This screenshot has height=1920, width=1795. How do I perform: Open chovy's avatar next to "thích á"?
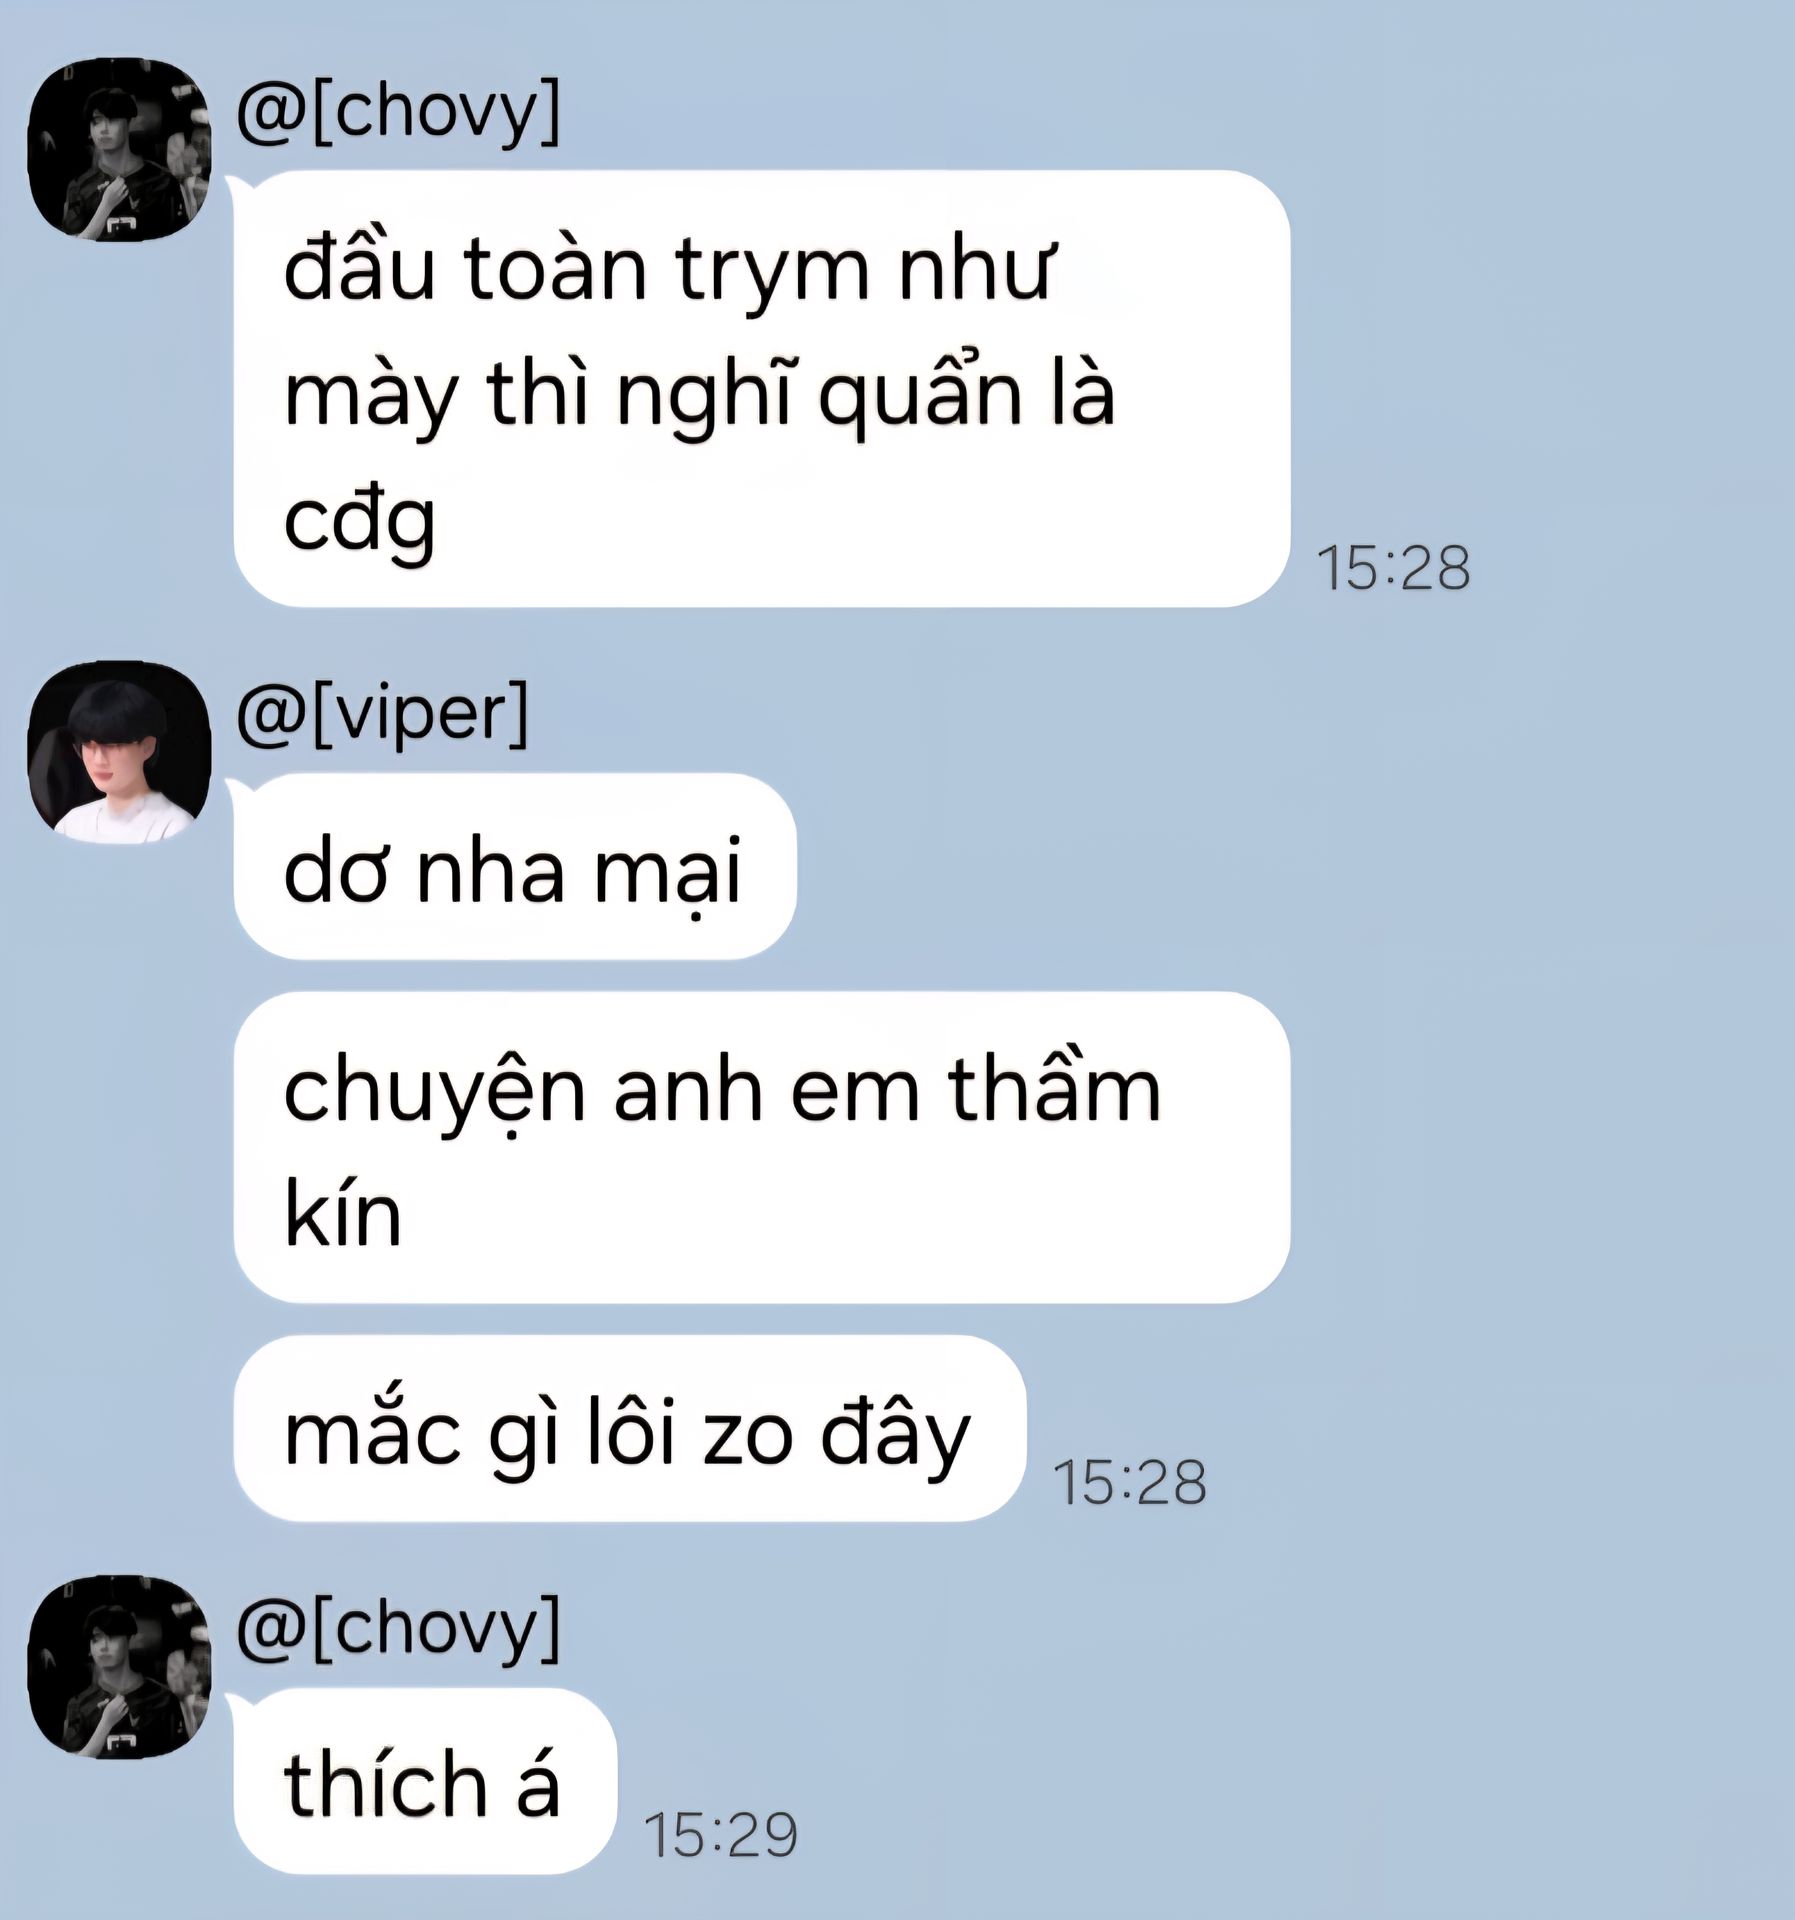[119, 1666]
